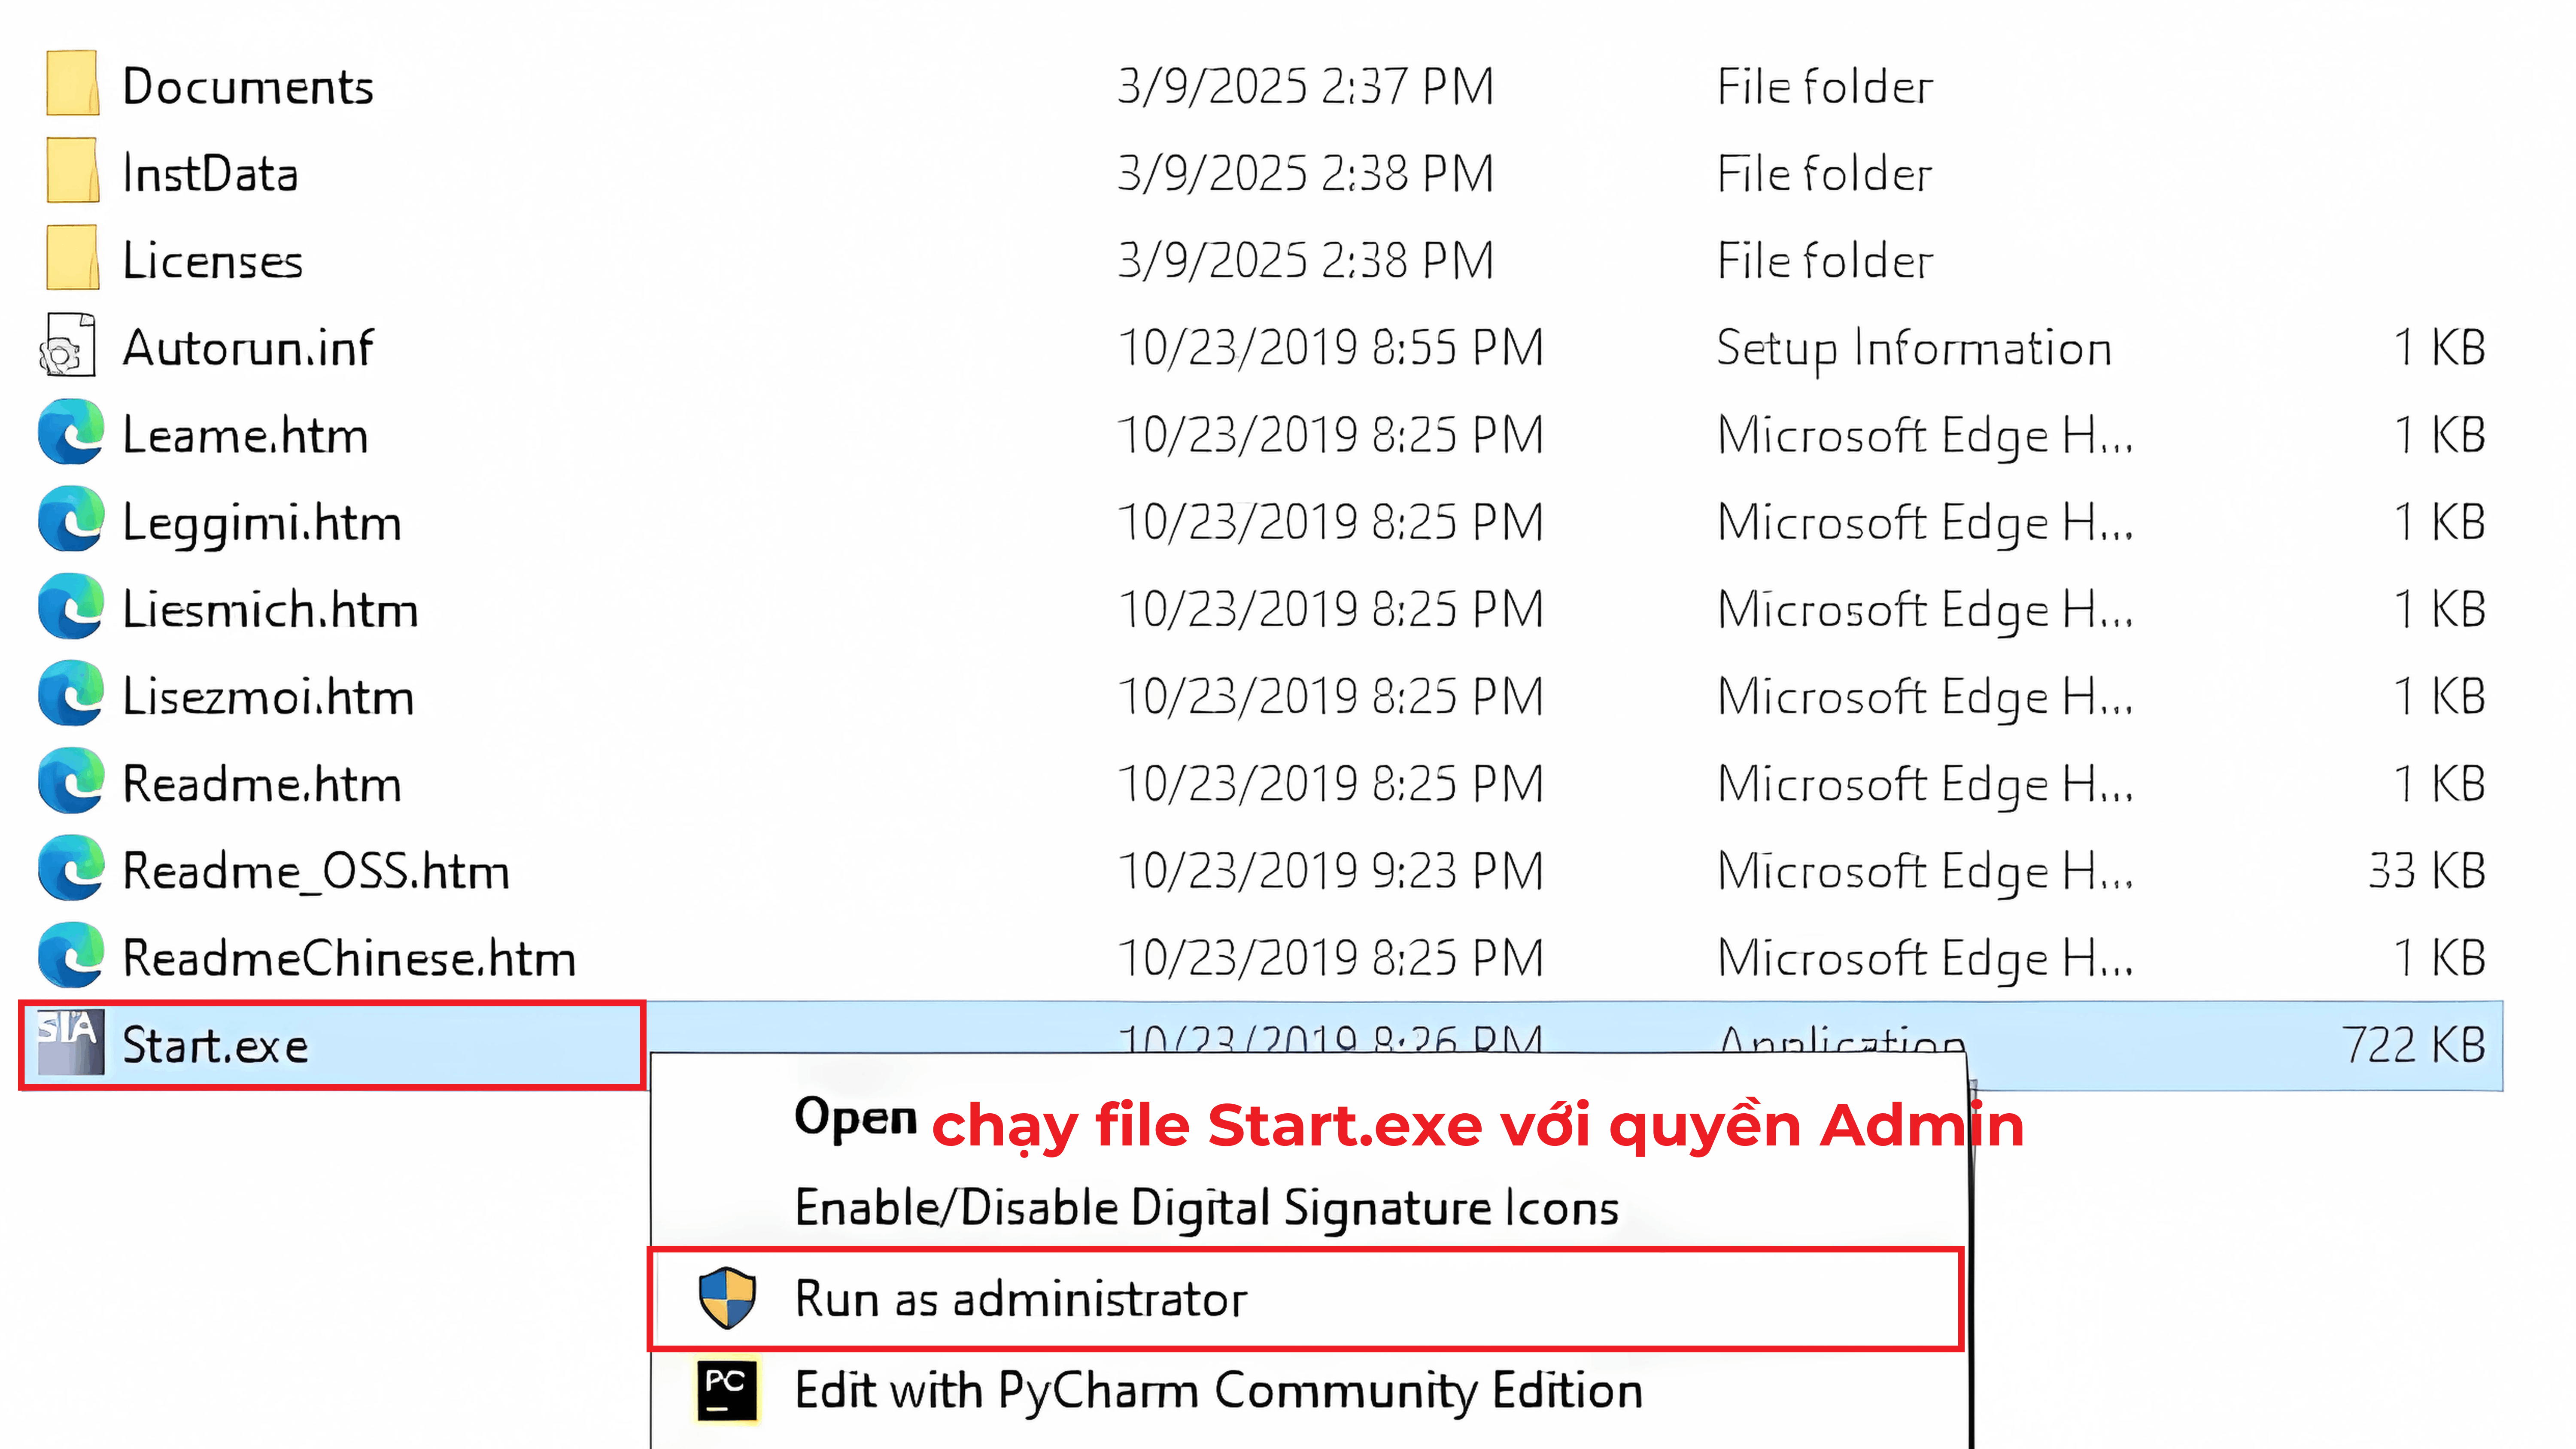Select the ReadmeChinese.htm file name
This screenshot has height=1449, width=2576.
pyautogui.click(x=349, y=958)
